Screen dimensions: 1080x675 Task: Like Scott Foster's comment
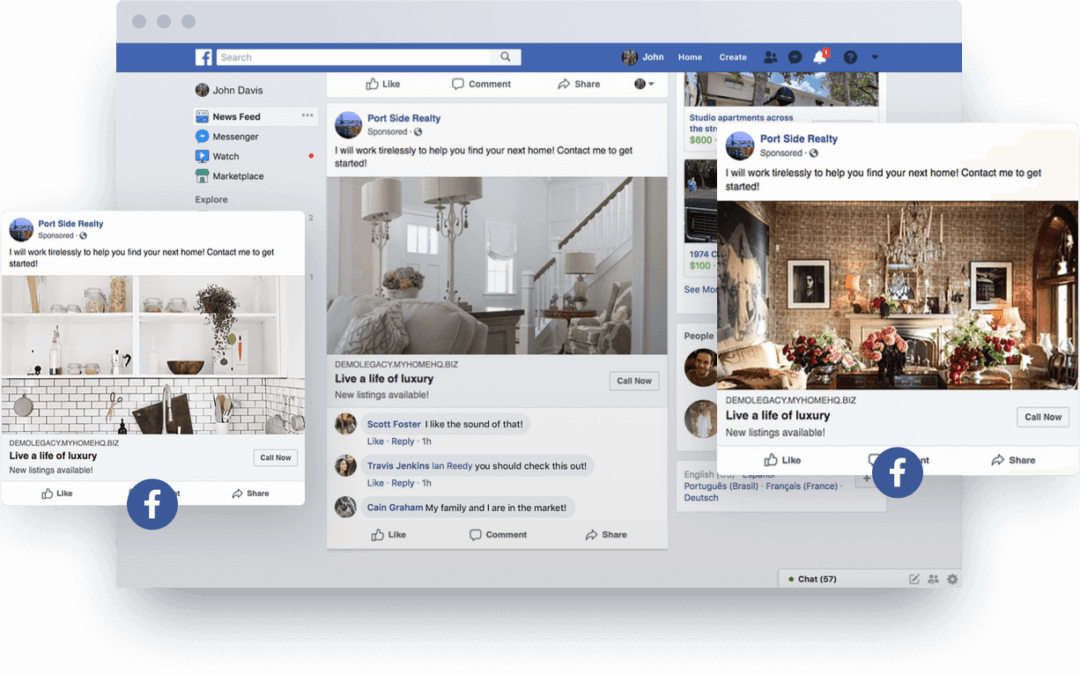pyautogui.click(x=375, y=442)
